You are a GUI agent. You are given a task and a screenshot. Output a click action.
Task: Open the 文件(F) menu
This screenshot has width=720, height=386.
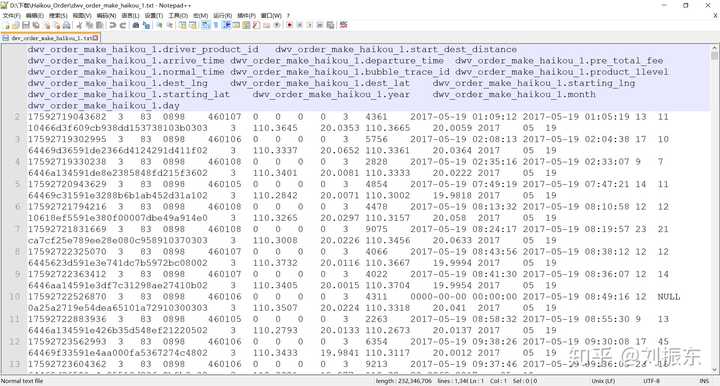coord(11,16)
